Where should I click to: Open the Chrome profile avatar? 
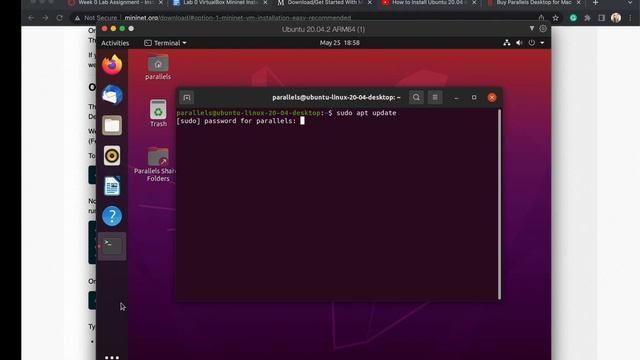pyautogui.click(x=616, y=18)
